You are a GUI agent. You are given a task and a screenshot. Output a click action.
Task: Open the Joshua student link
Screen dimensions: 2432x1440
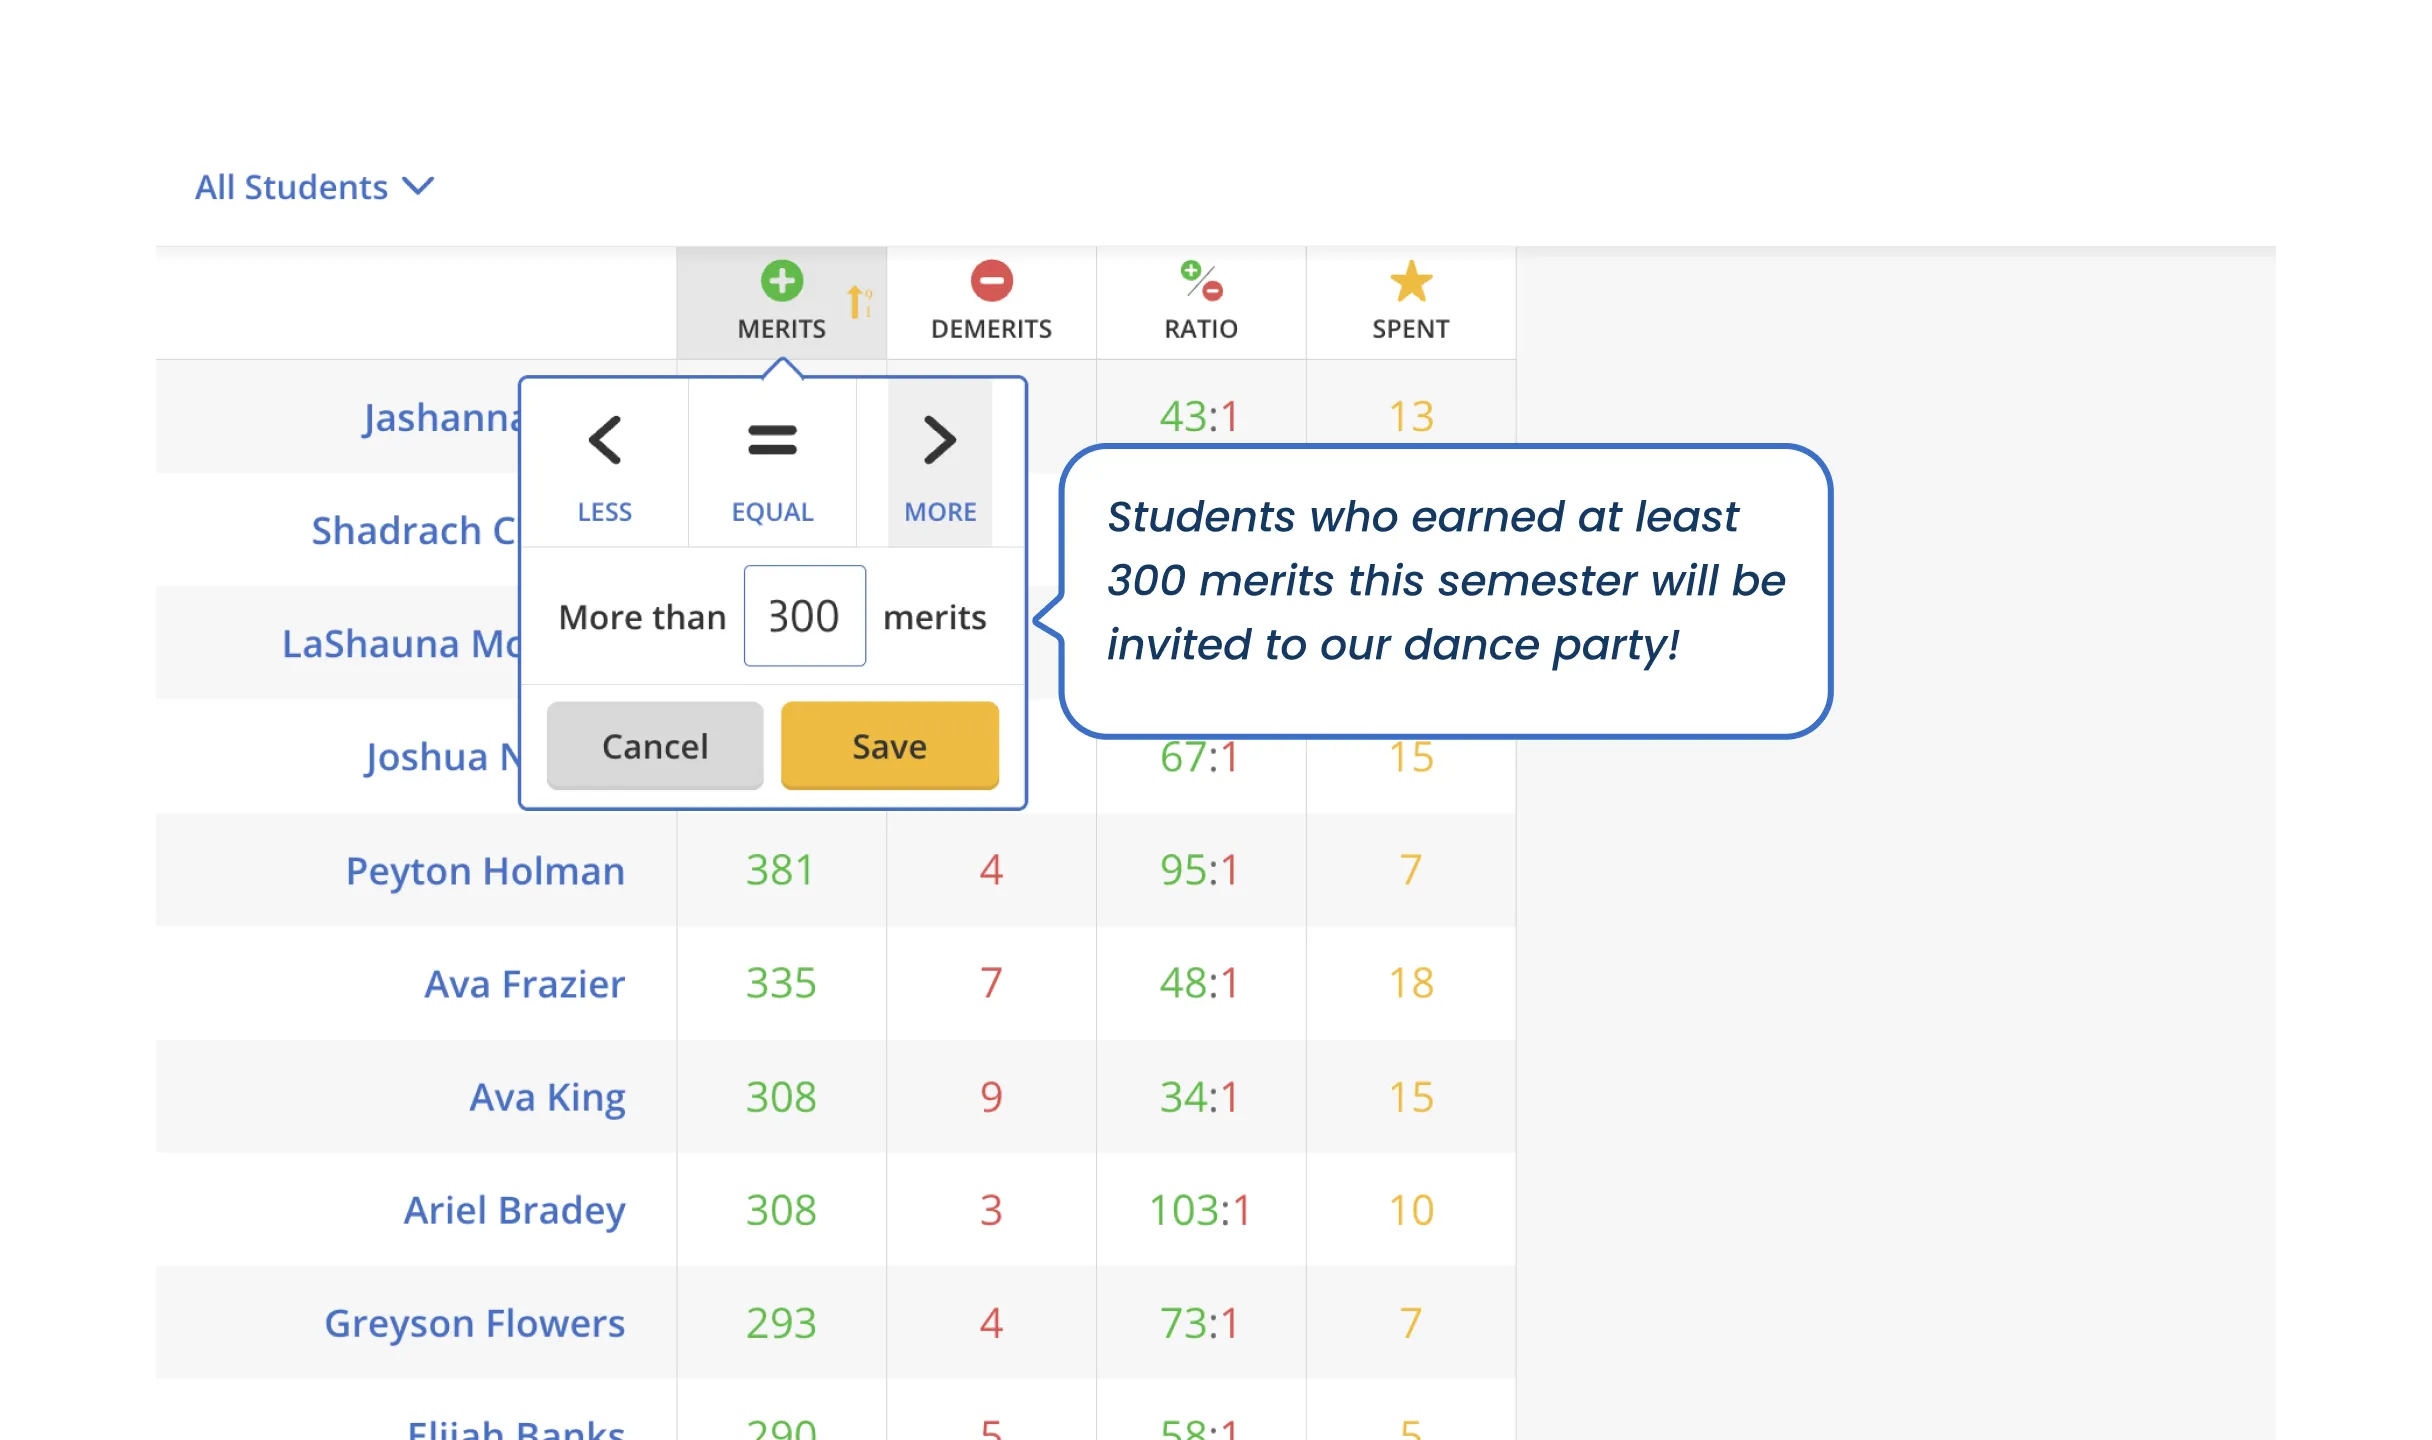442,758
